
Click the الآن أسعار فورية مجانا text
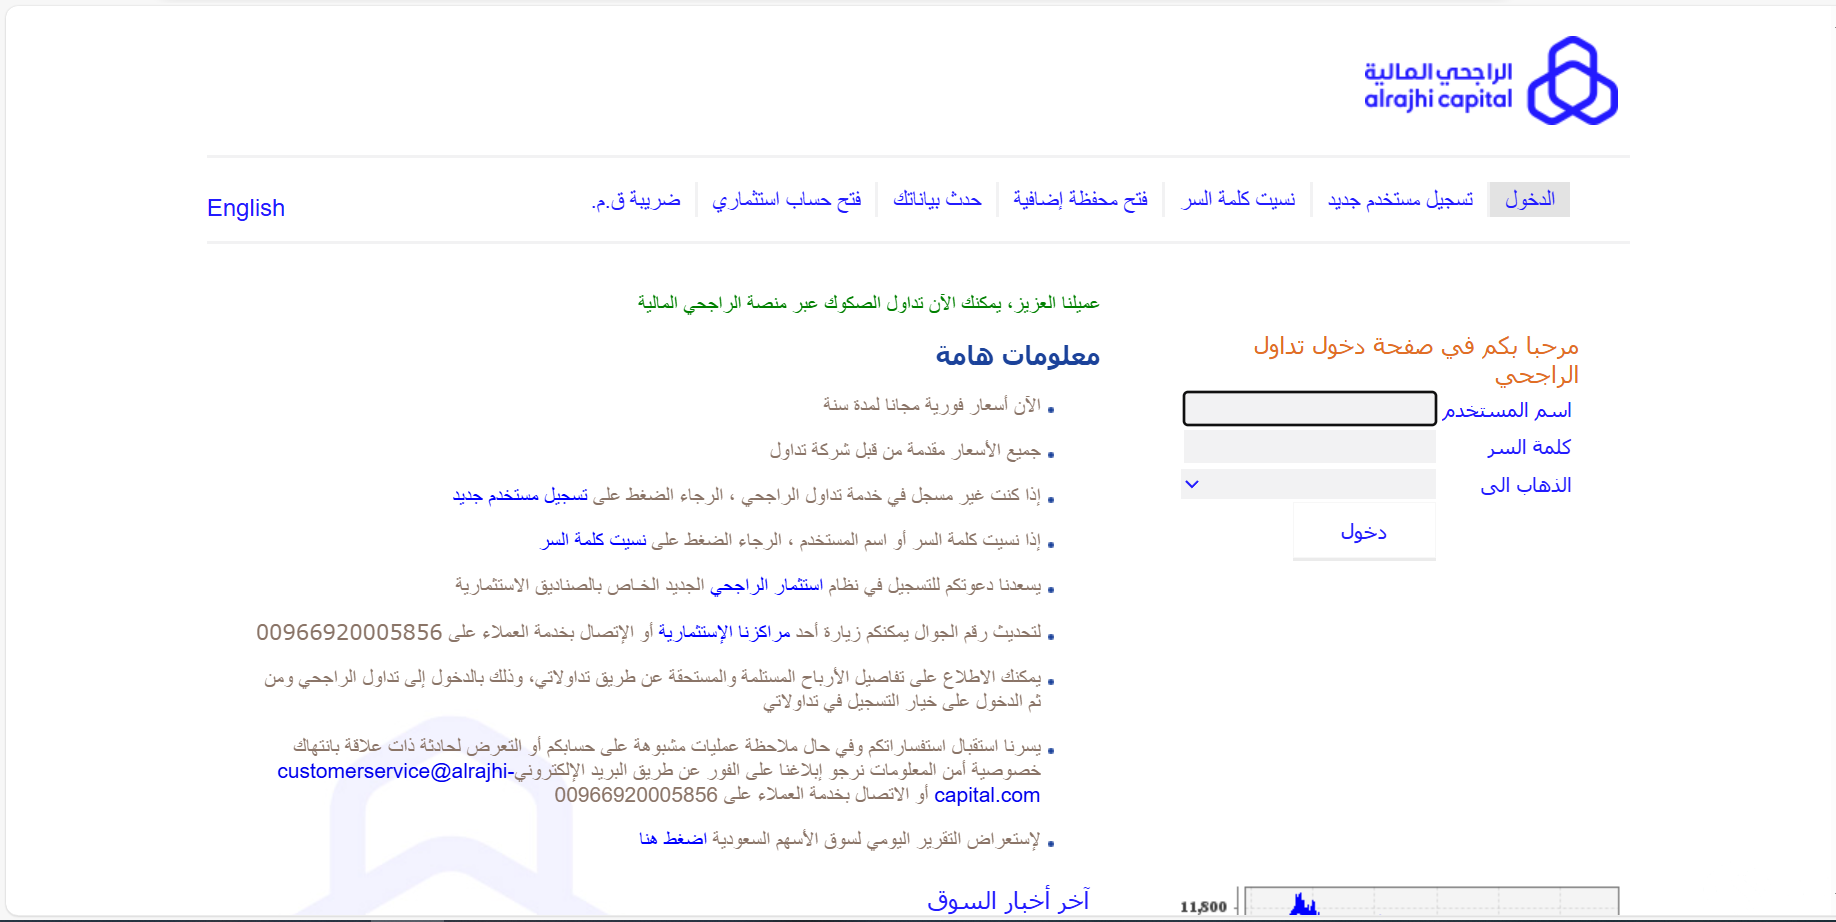pos(932,405)
